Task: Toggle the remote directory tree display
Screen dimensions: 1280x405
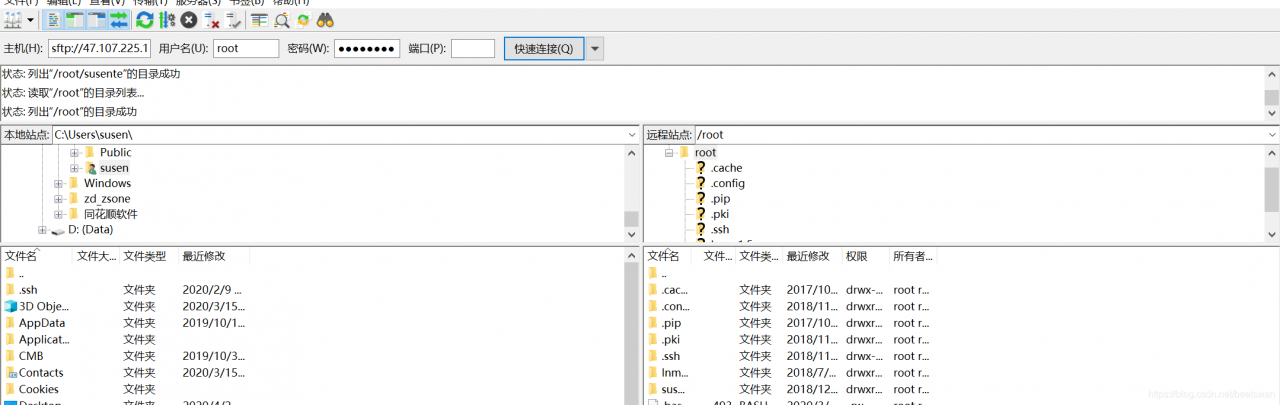Action: coord(97,19)
